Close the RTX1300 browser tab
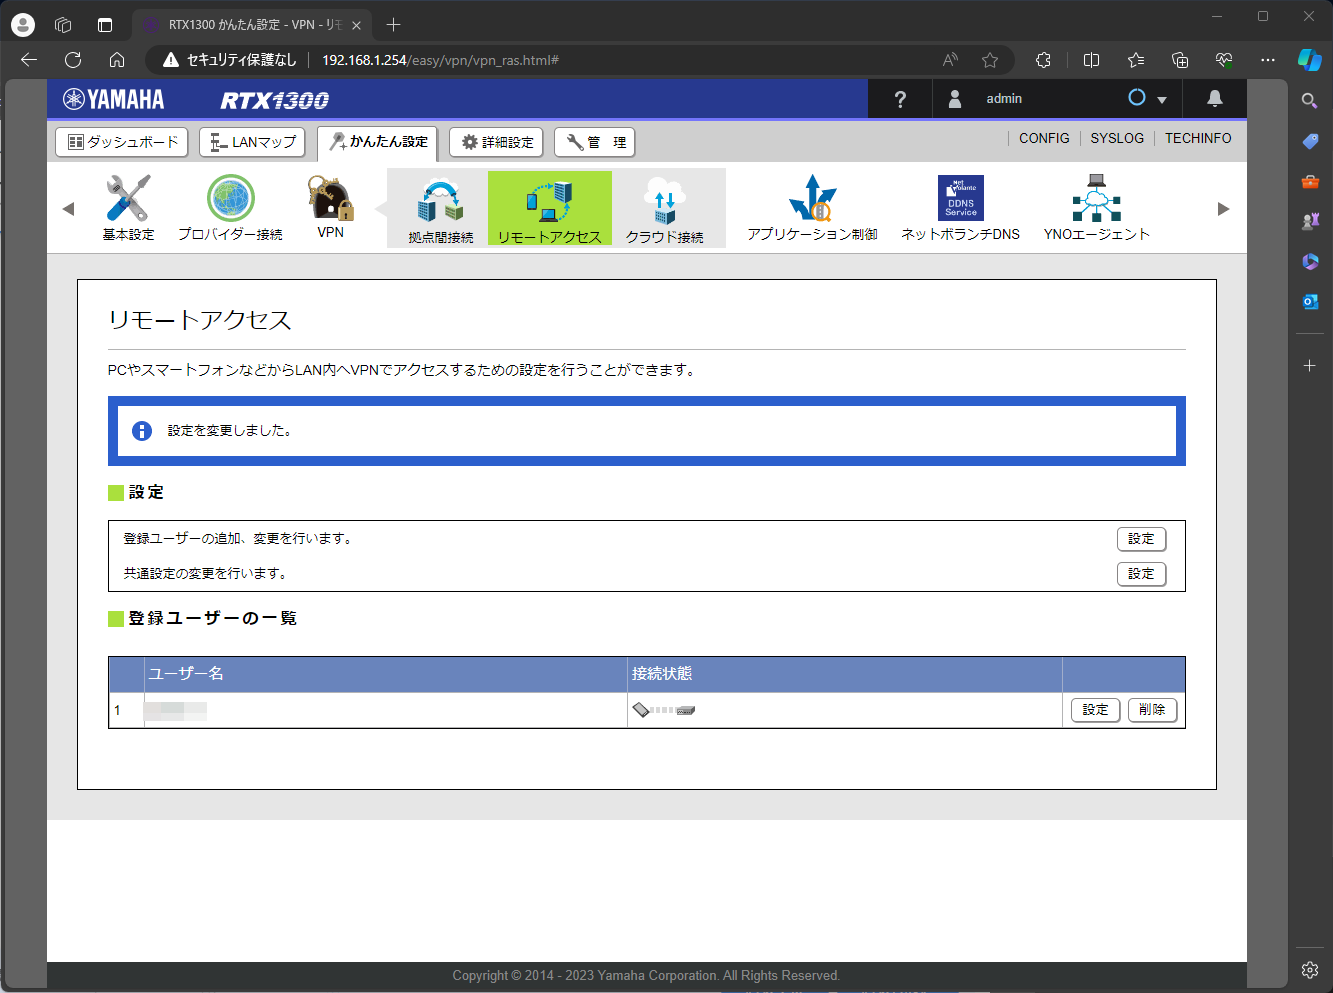Screen dimensions: 1333x993 [356, 25]
